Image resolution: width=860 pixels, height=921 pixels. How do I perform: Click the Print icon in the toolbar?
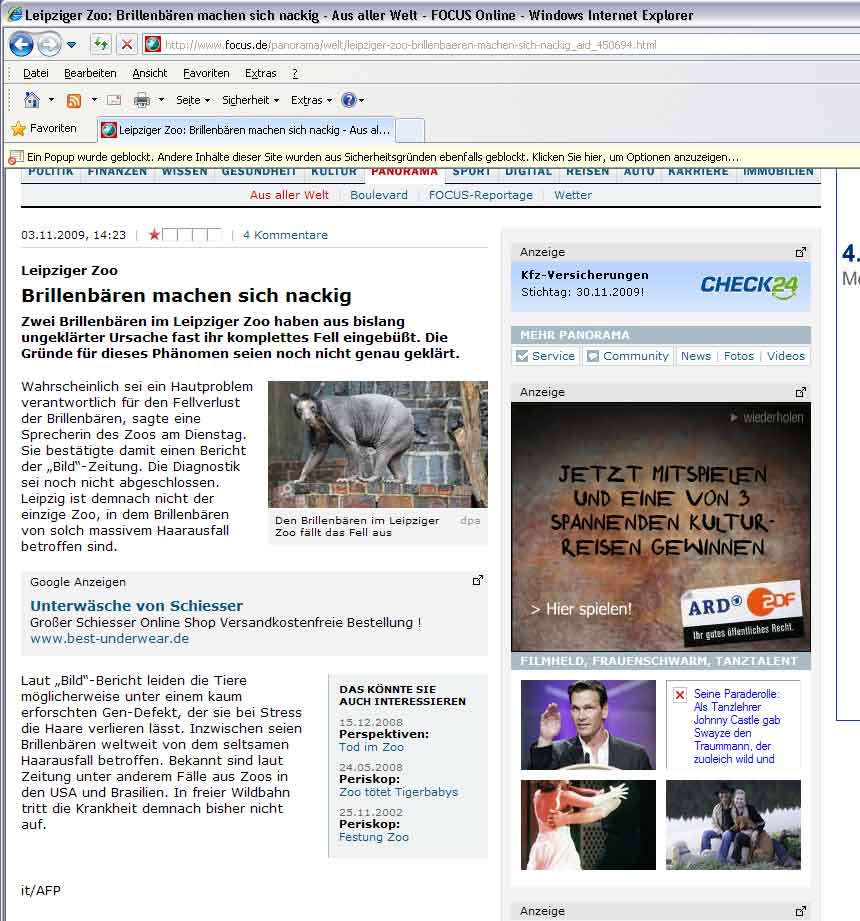pos(142,100)
